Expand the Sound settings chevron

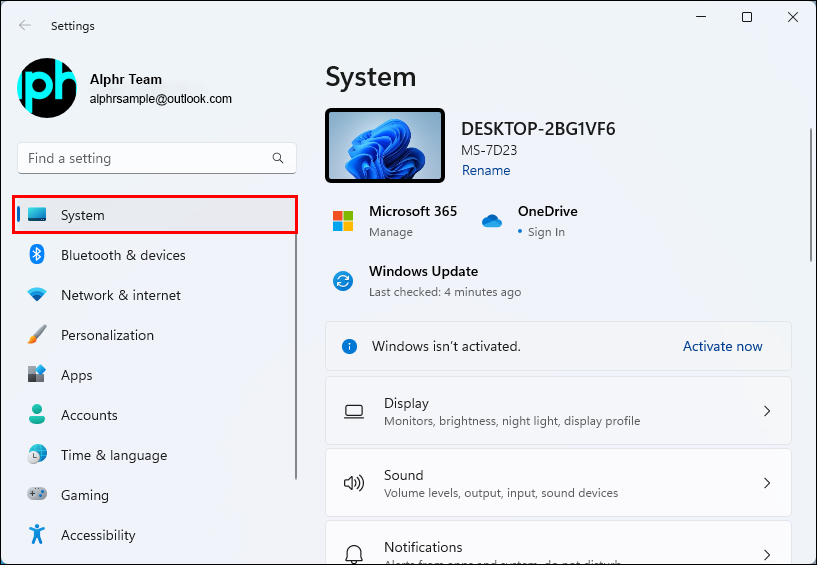pyautogui.click(x=767, y=483)
